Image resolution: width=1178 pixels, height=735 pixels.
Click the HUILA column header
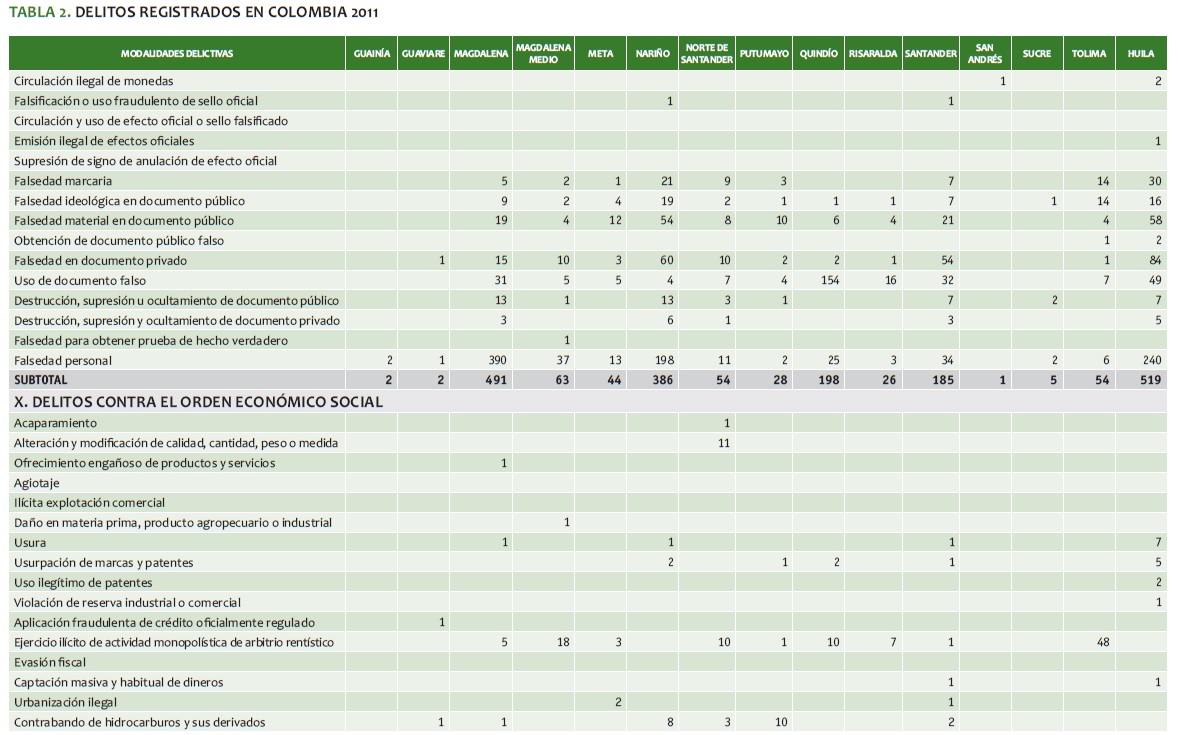(x=1140, y=53)
